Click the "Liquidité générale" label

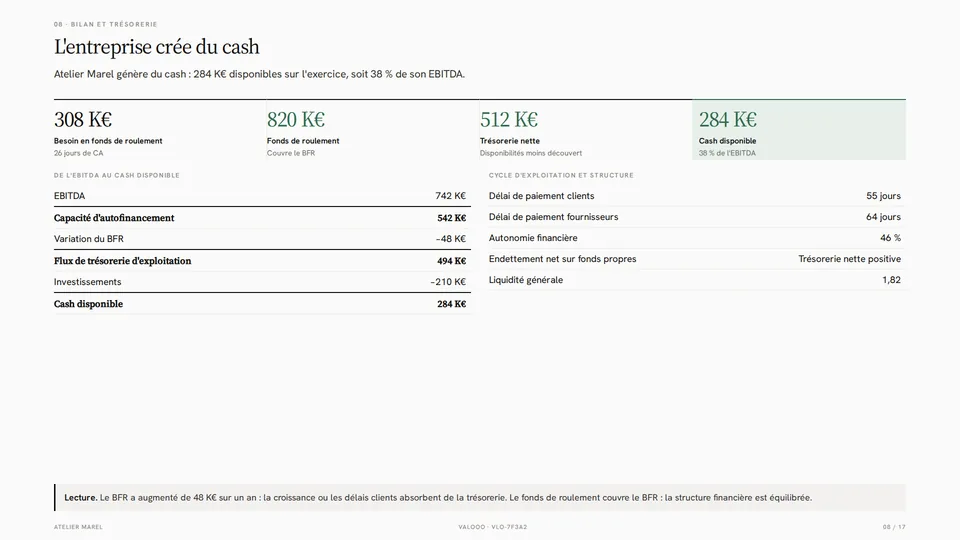pyautogui.click(x=526, y=280)
